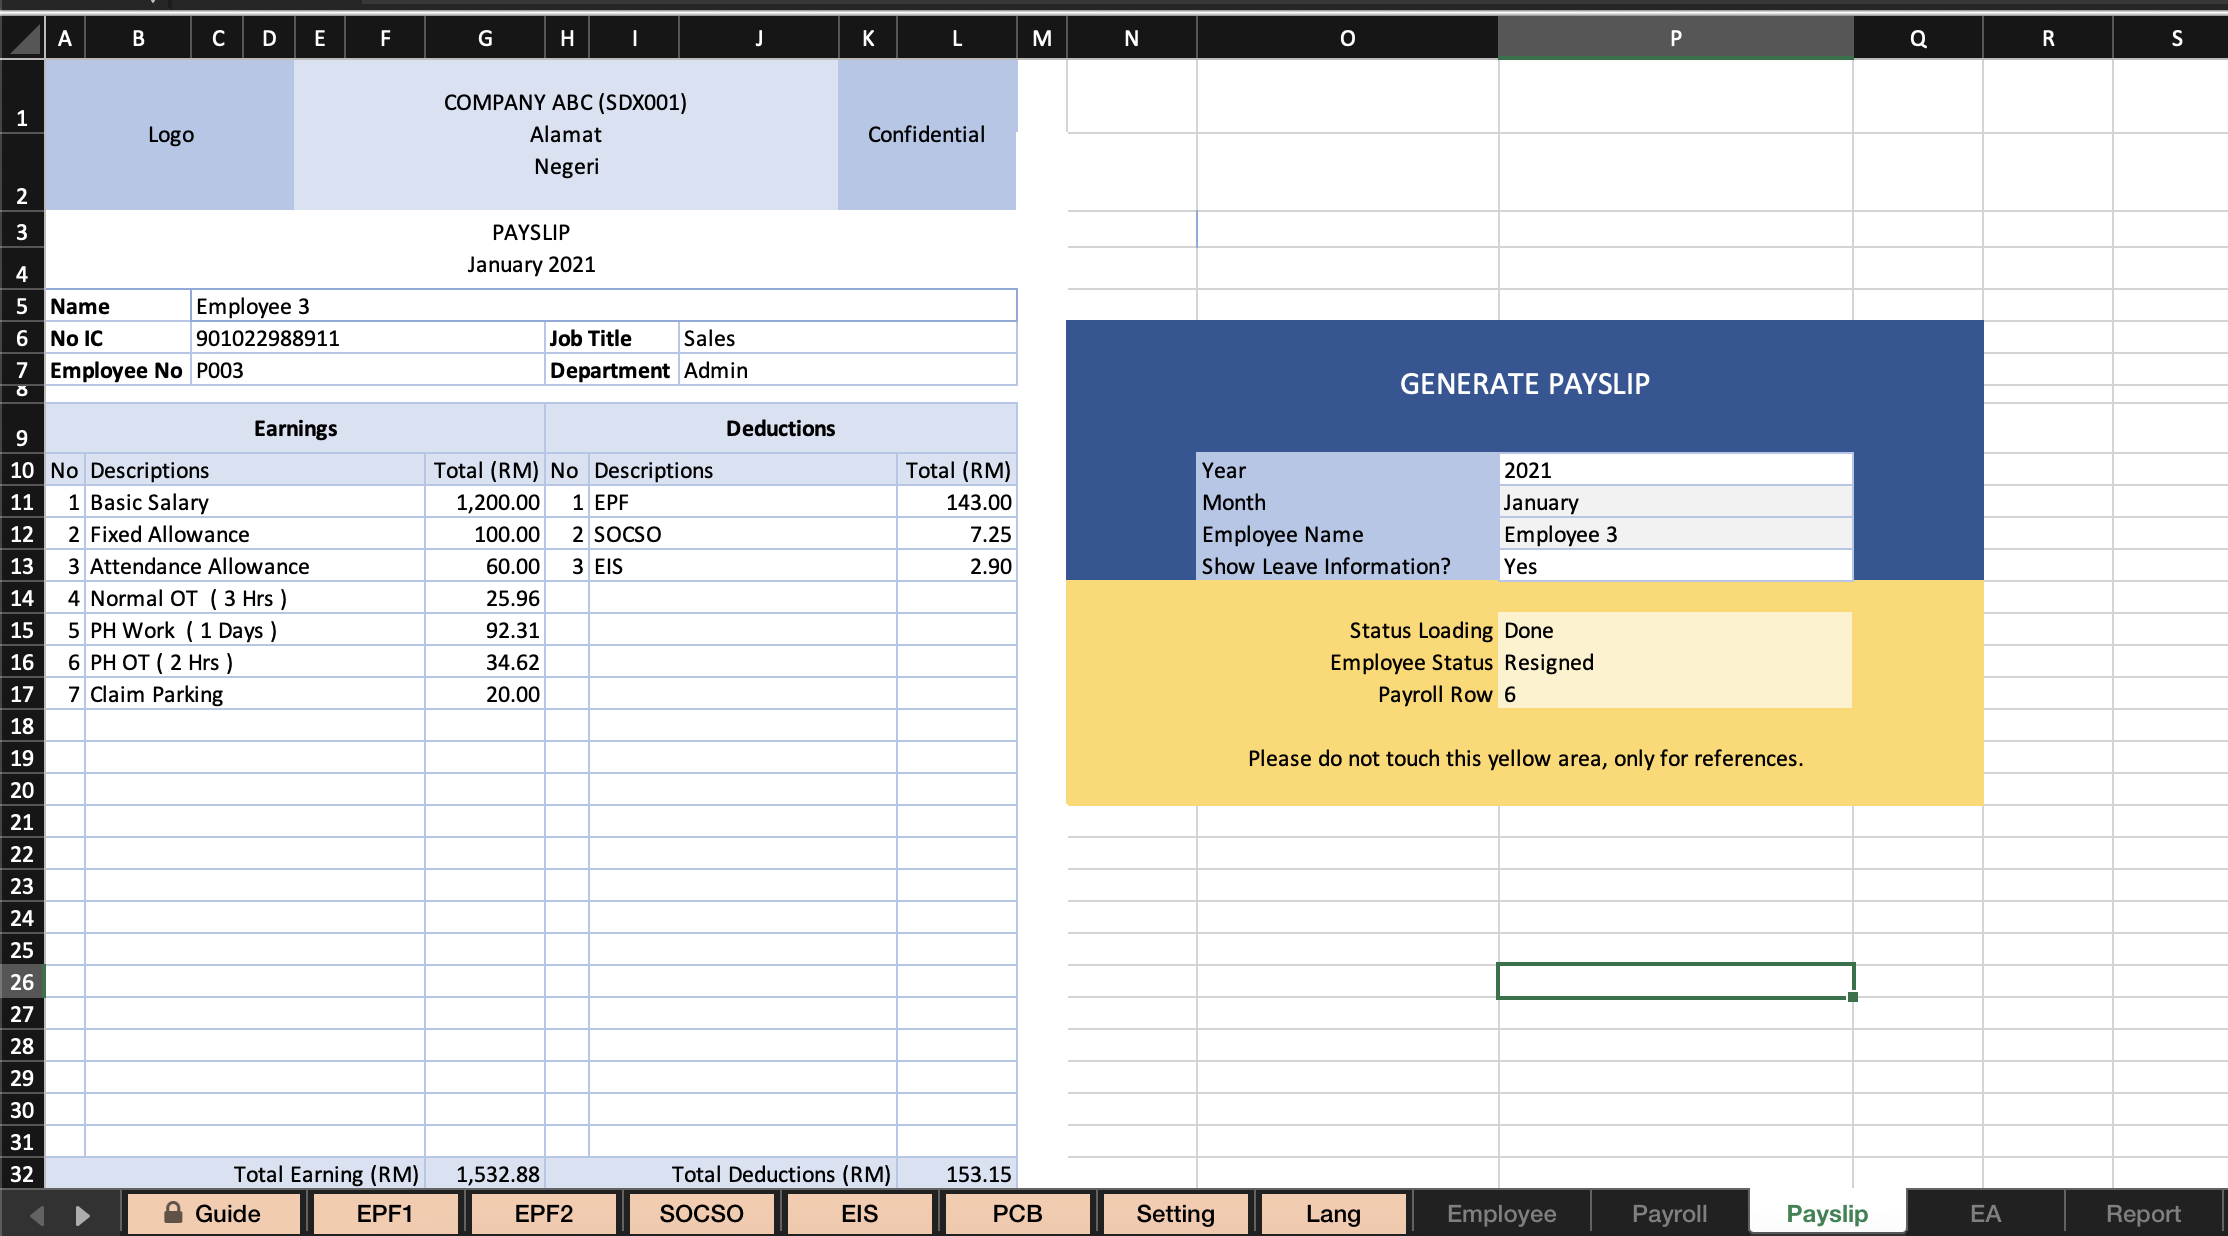Viewport: 2228px width, 1236px height.
Task: Open the Setting sheet tab
Action: (1175, 1213)
